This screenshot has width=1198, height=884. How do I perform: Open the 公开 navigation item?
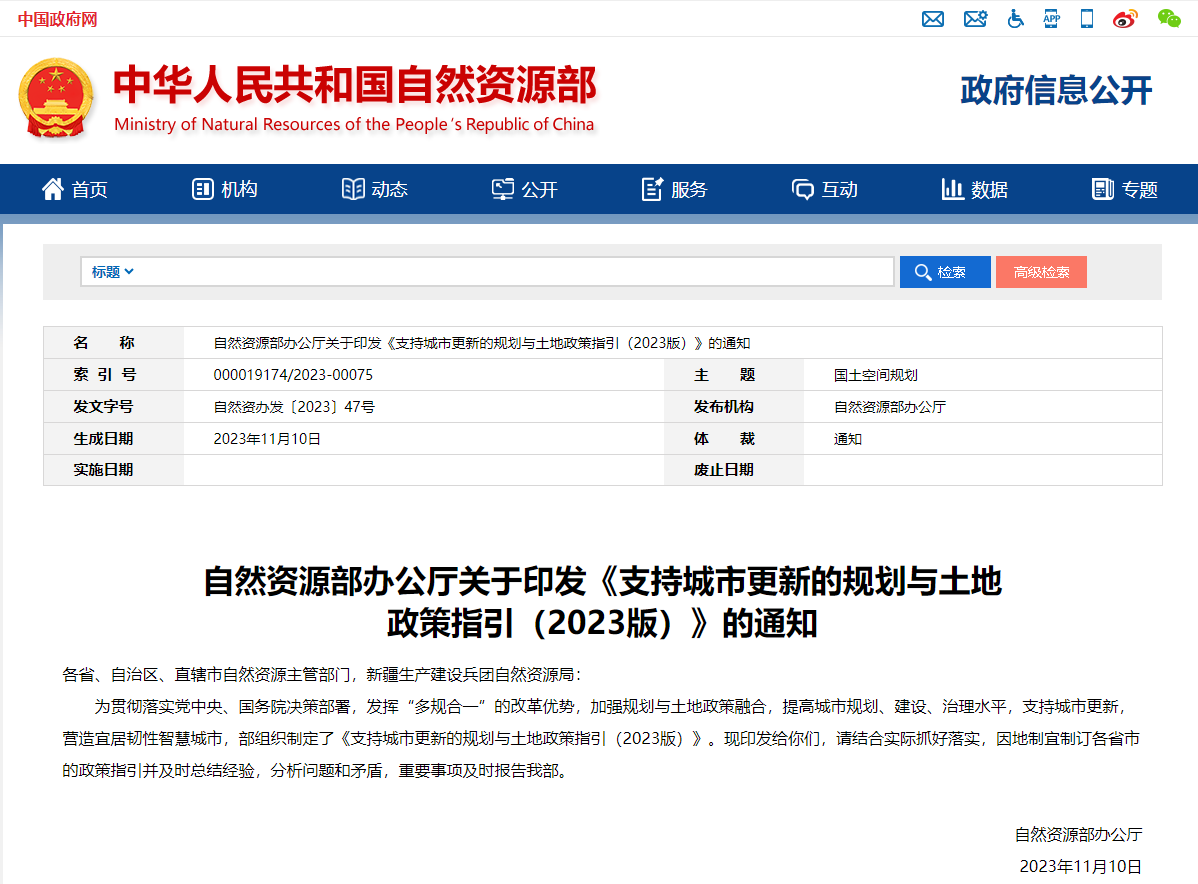525,189
